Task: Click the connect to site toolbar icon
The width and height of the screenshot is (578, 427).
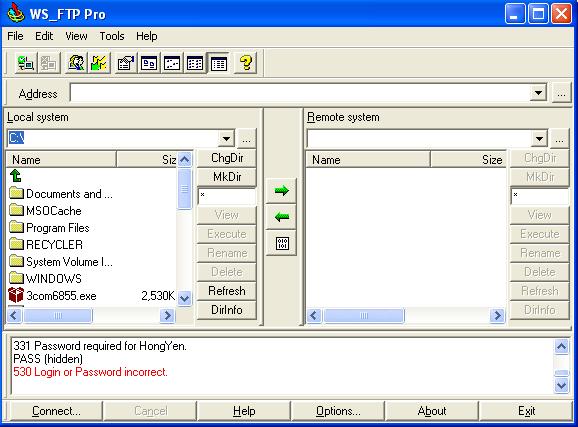Action: point(26,63)
